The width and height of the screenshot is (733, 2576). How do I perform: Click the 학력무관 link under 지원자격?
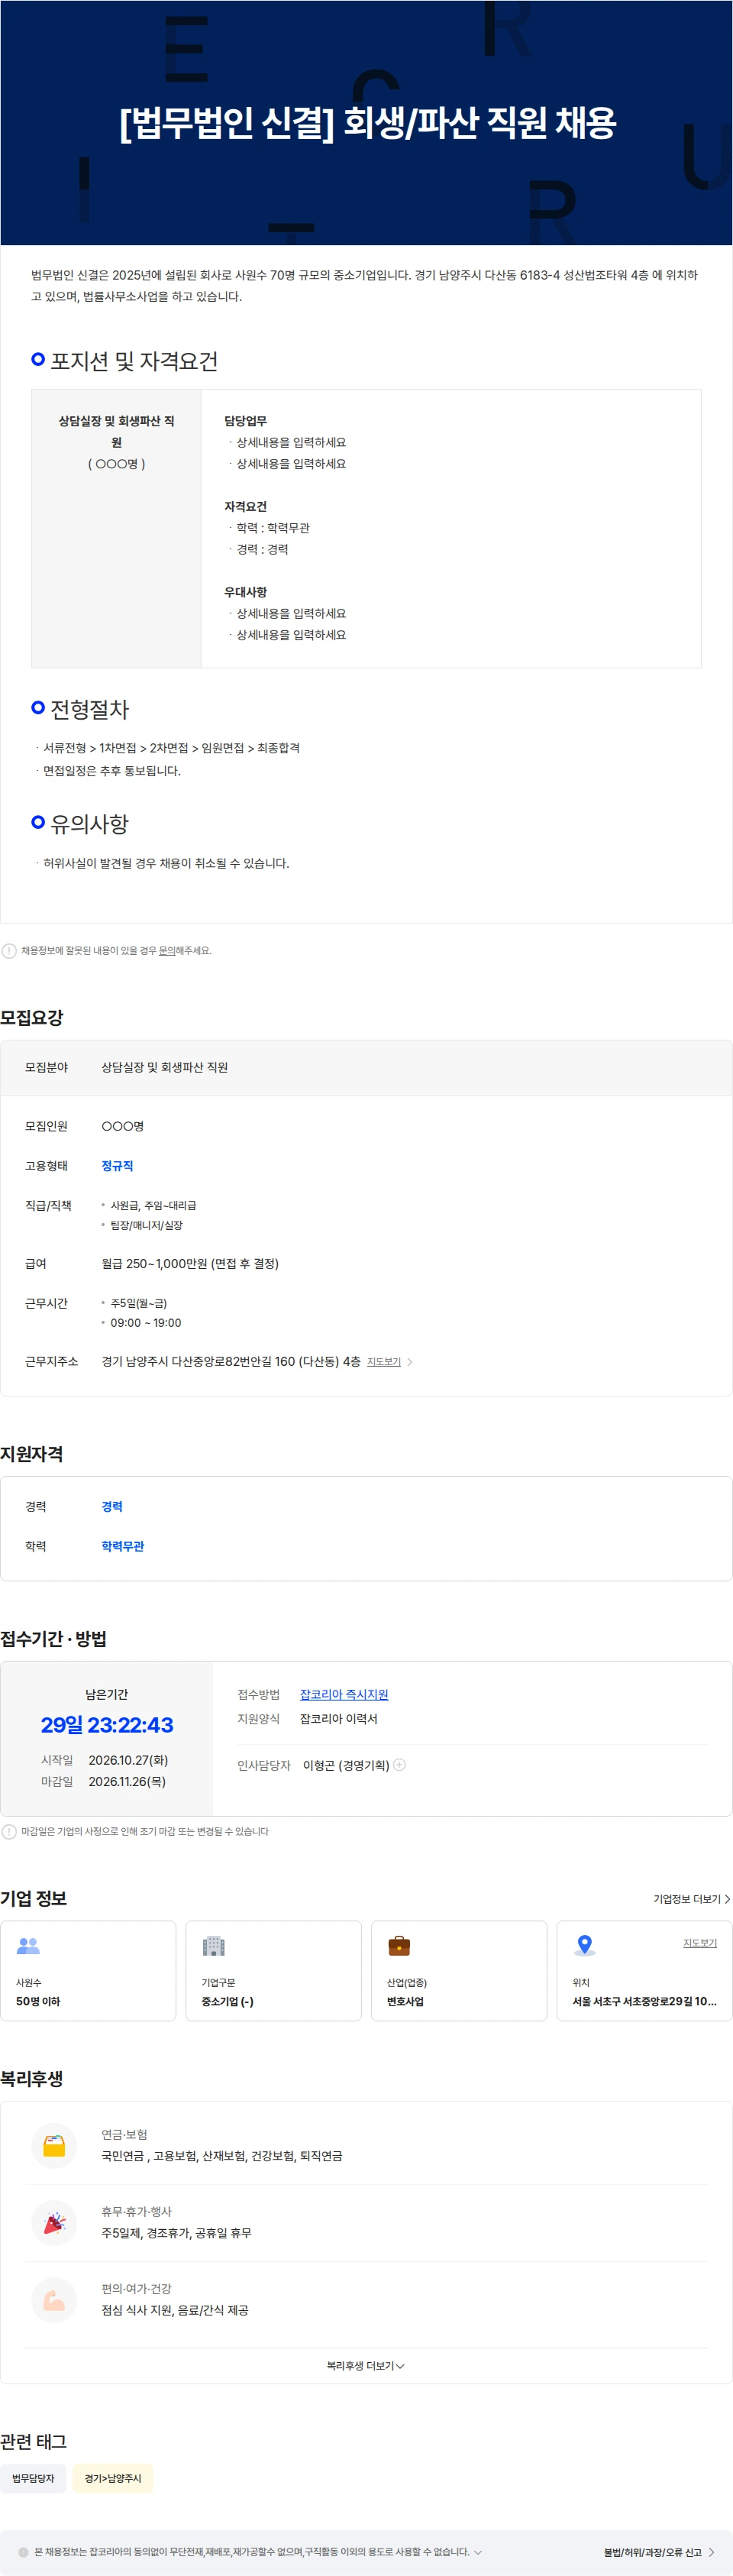pyautogui.click(x=123, y=1546)
